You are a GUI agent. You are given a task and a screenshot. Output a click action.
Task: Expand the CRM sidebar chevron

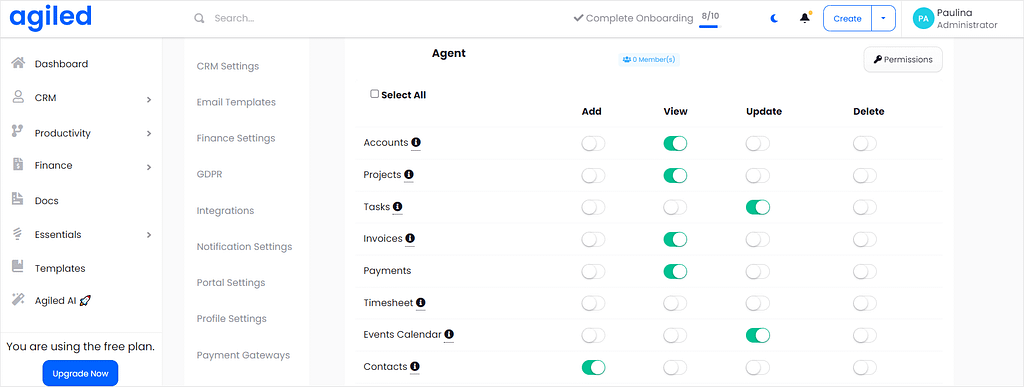[149, 100]
